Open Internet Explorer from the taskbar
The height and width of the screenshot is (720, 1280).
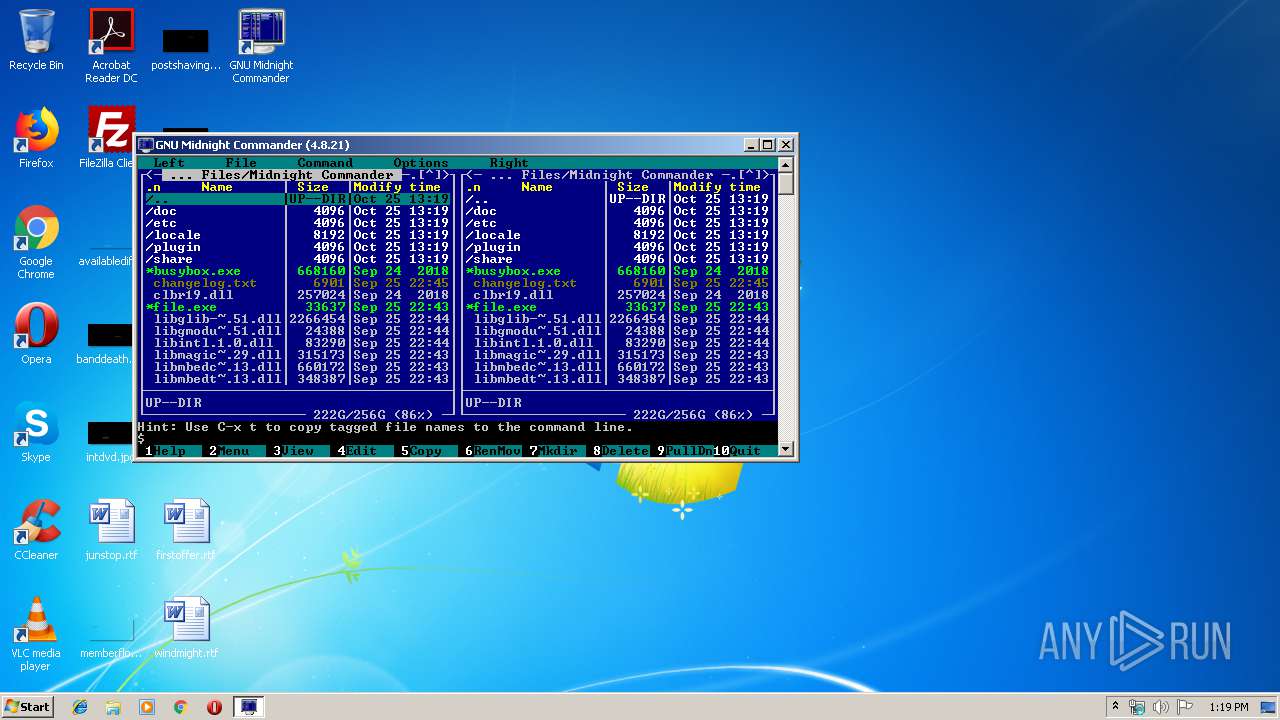point(80,707)
